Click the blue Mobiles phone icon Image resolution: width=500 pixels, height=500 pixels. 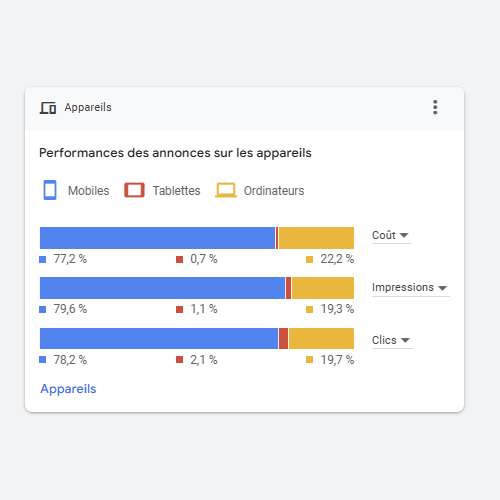(x=50, y=190)
